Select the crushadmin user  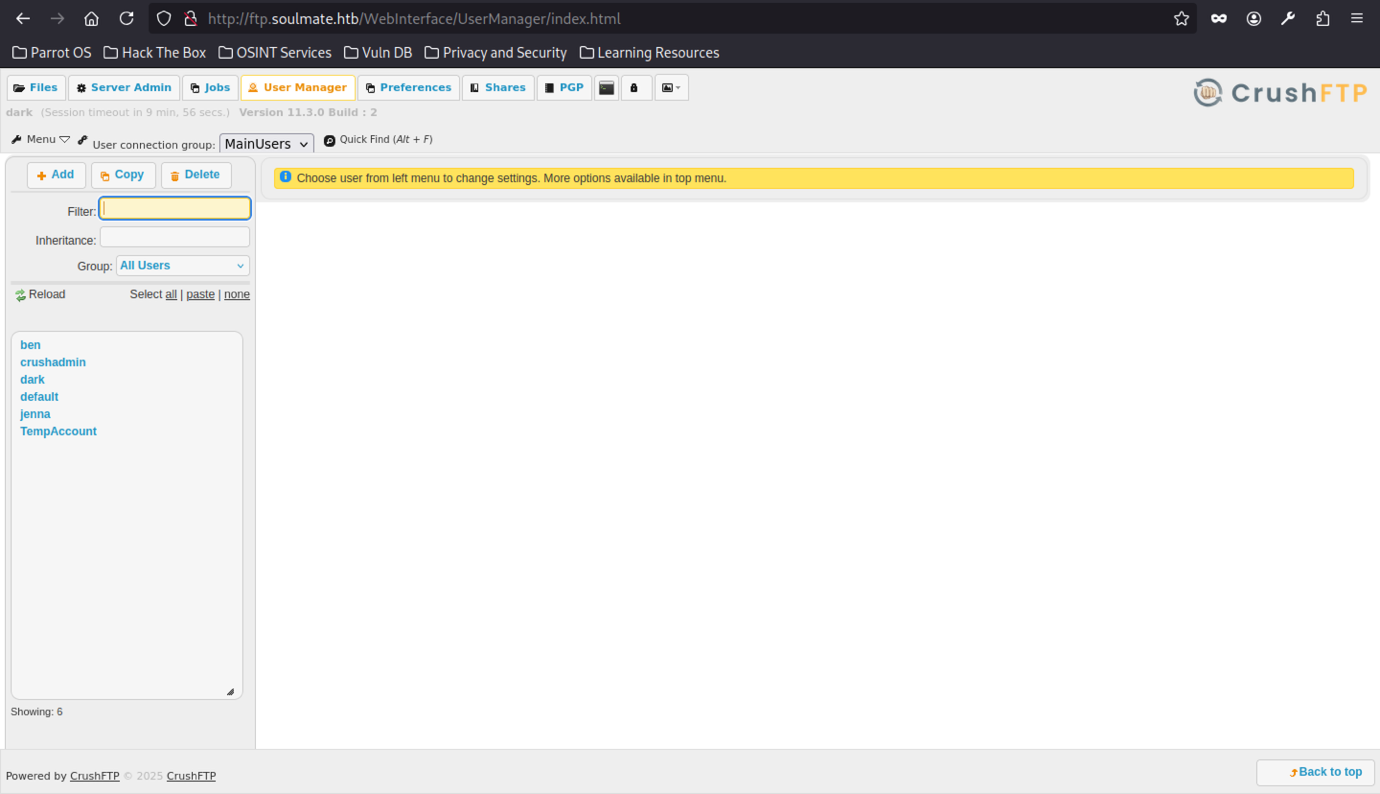coord(53,362)
